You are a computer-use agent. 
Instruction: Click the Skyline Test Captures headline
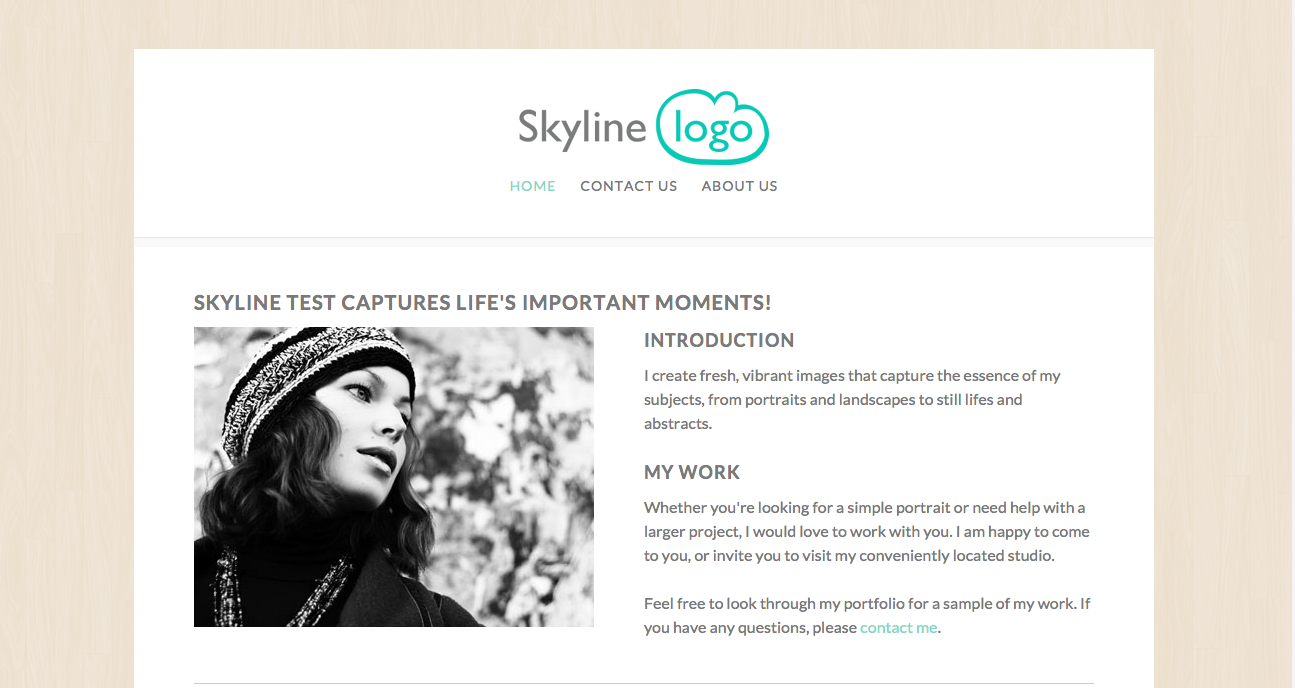(x=482, y=303)
